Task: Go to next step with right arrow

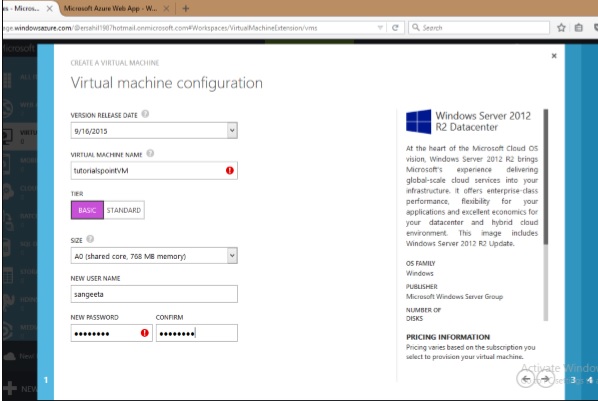Action: [x=546, y=379]
